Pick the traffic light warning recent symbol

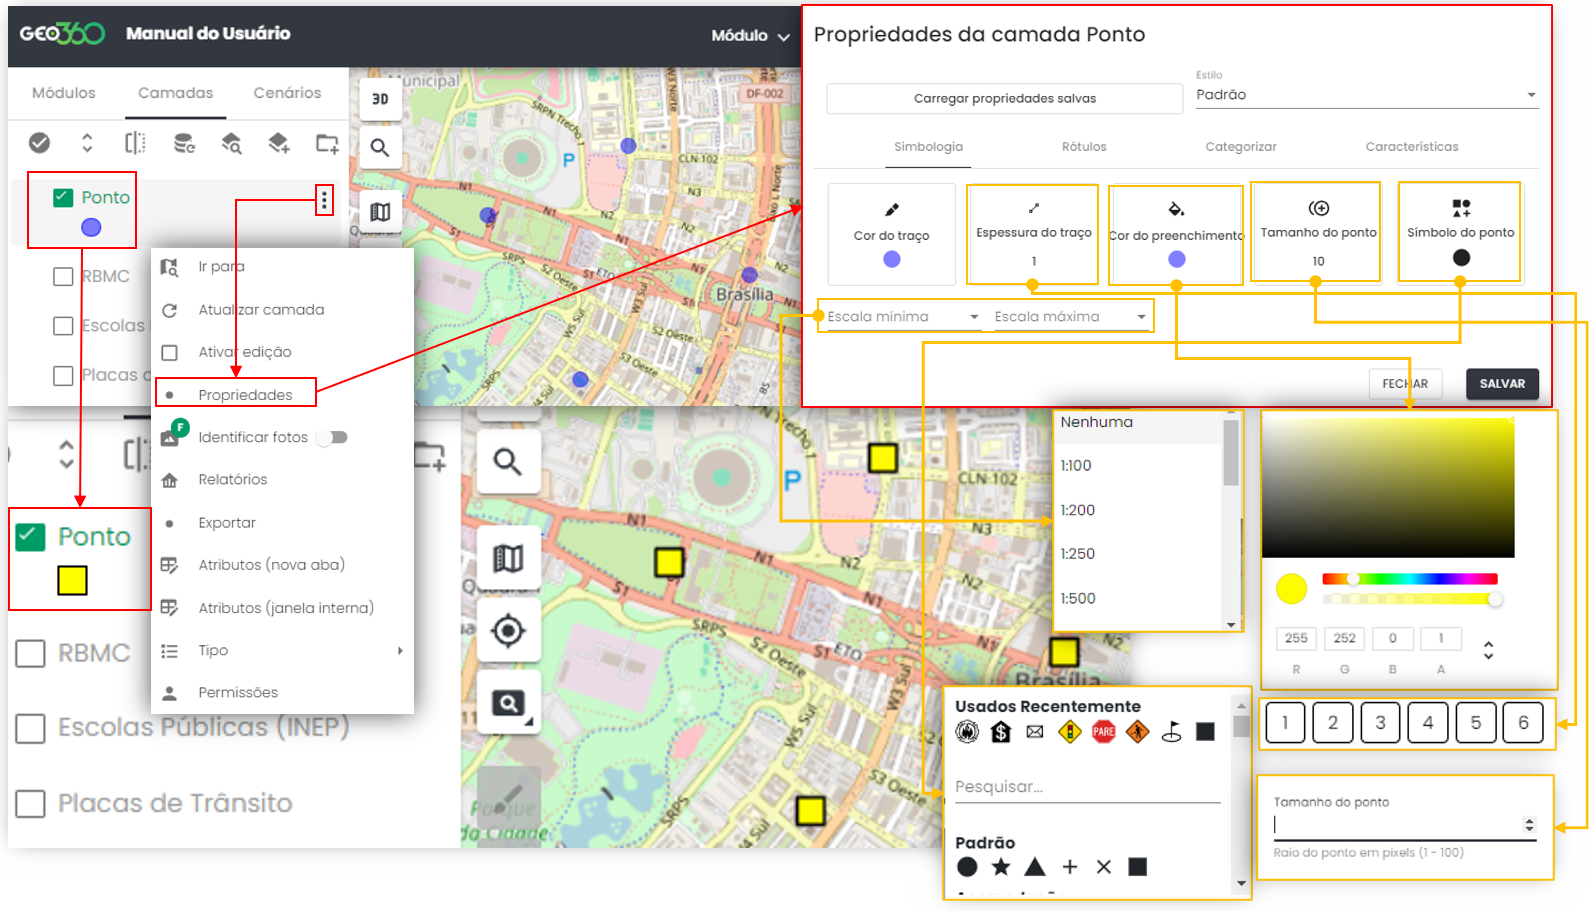click(x=1070, y=732)
